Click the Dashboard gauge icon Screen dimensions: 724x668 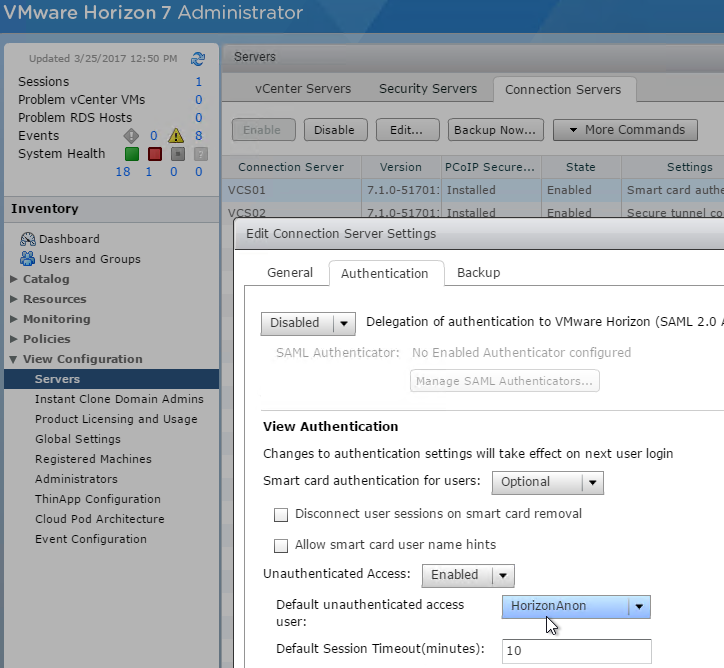tap(28, 239)
